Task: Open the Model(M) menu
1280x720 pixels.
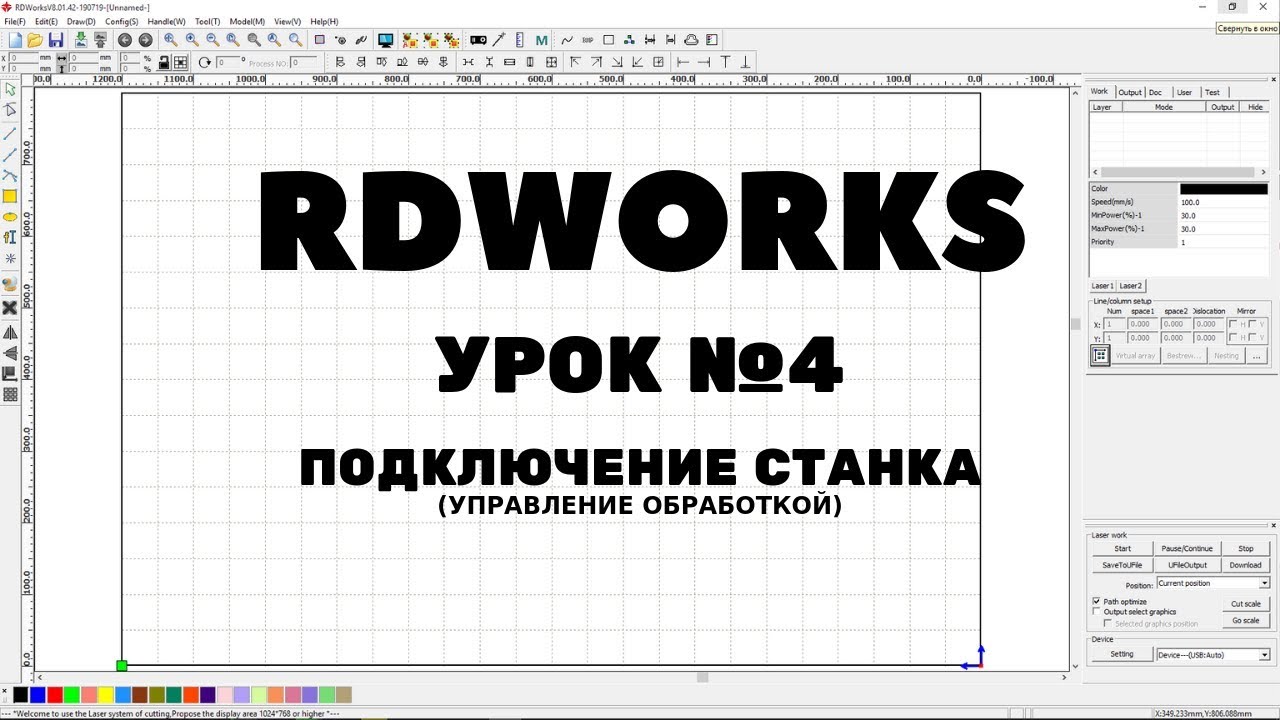Action: (247, 21)
